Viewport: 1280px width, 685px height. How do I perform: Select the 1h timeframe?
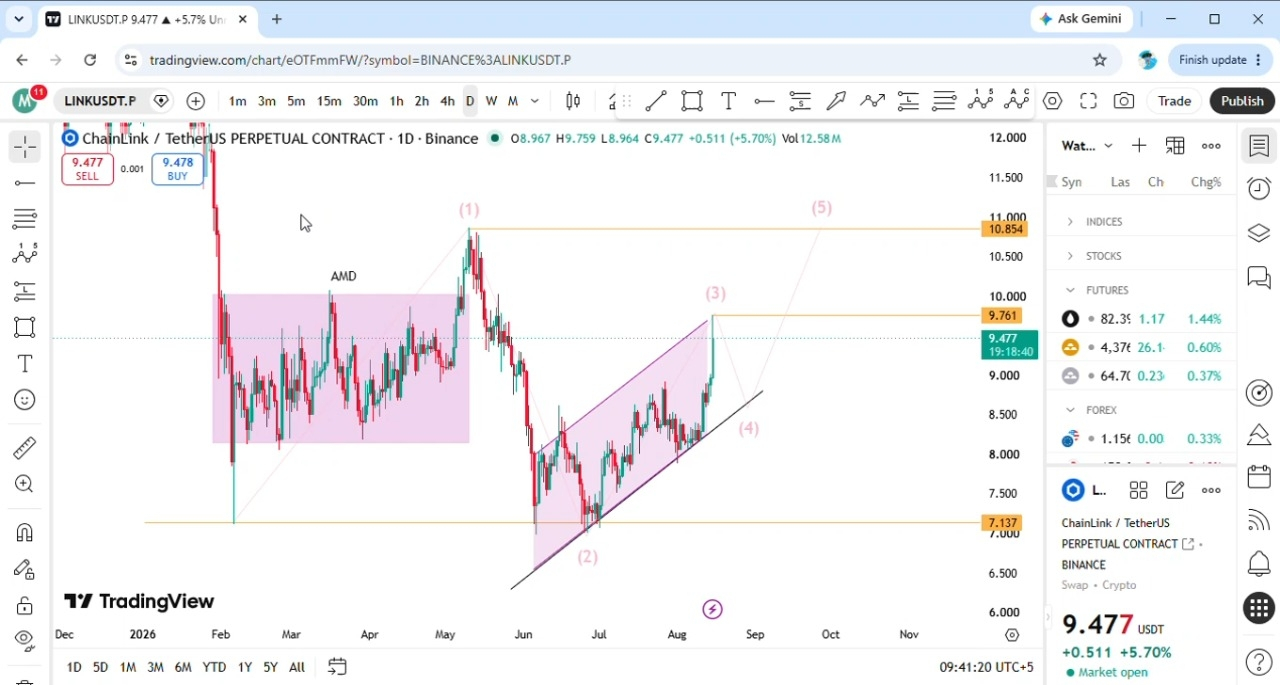point(396,101)
